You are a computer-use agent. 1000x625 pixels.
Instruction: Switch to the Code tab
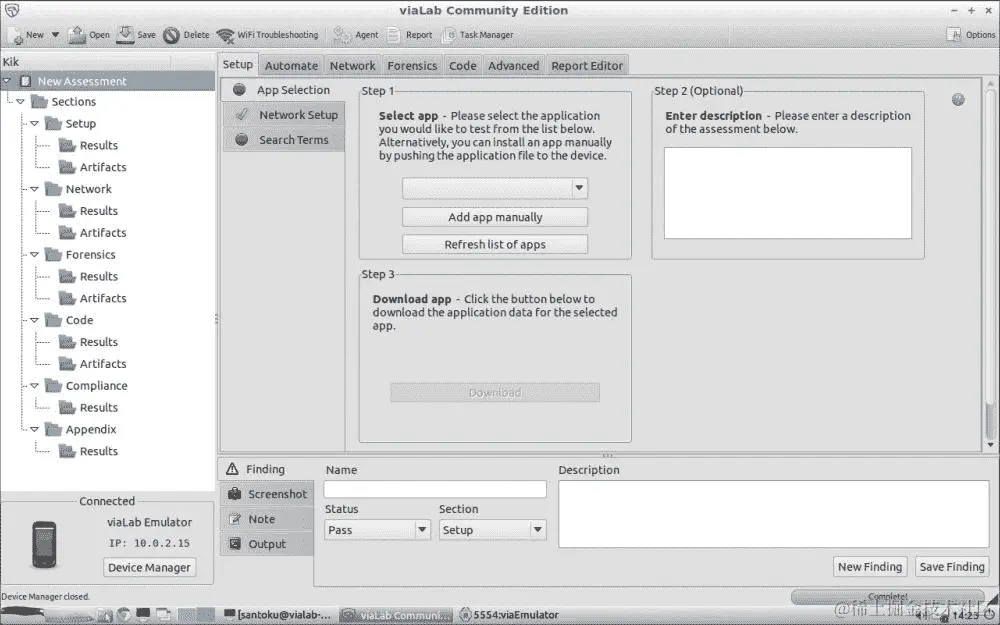pyautogui.click(x=463, y=66)
